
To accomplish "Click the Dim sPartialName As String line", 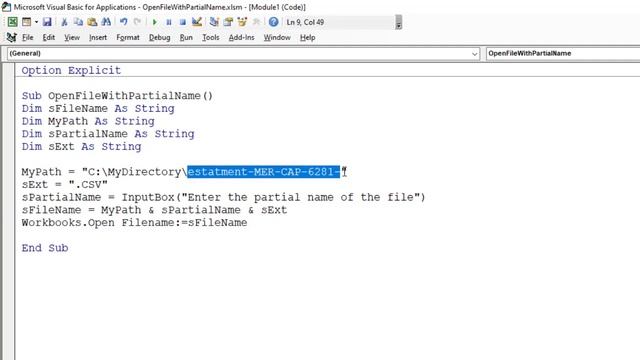I will click(x=108, y=134).
